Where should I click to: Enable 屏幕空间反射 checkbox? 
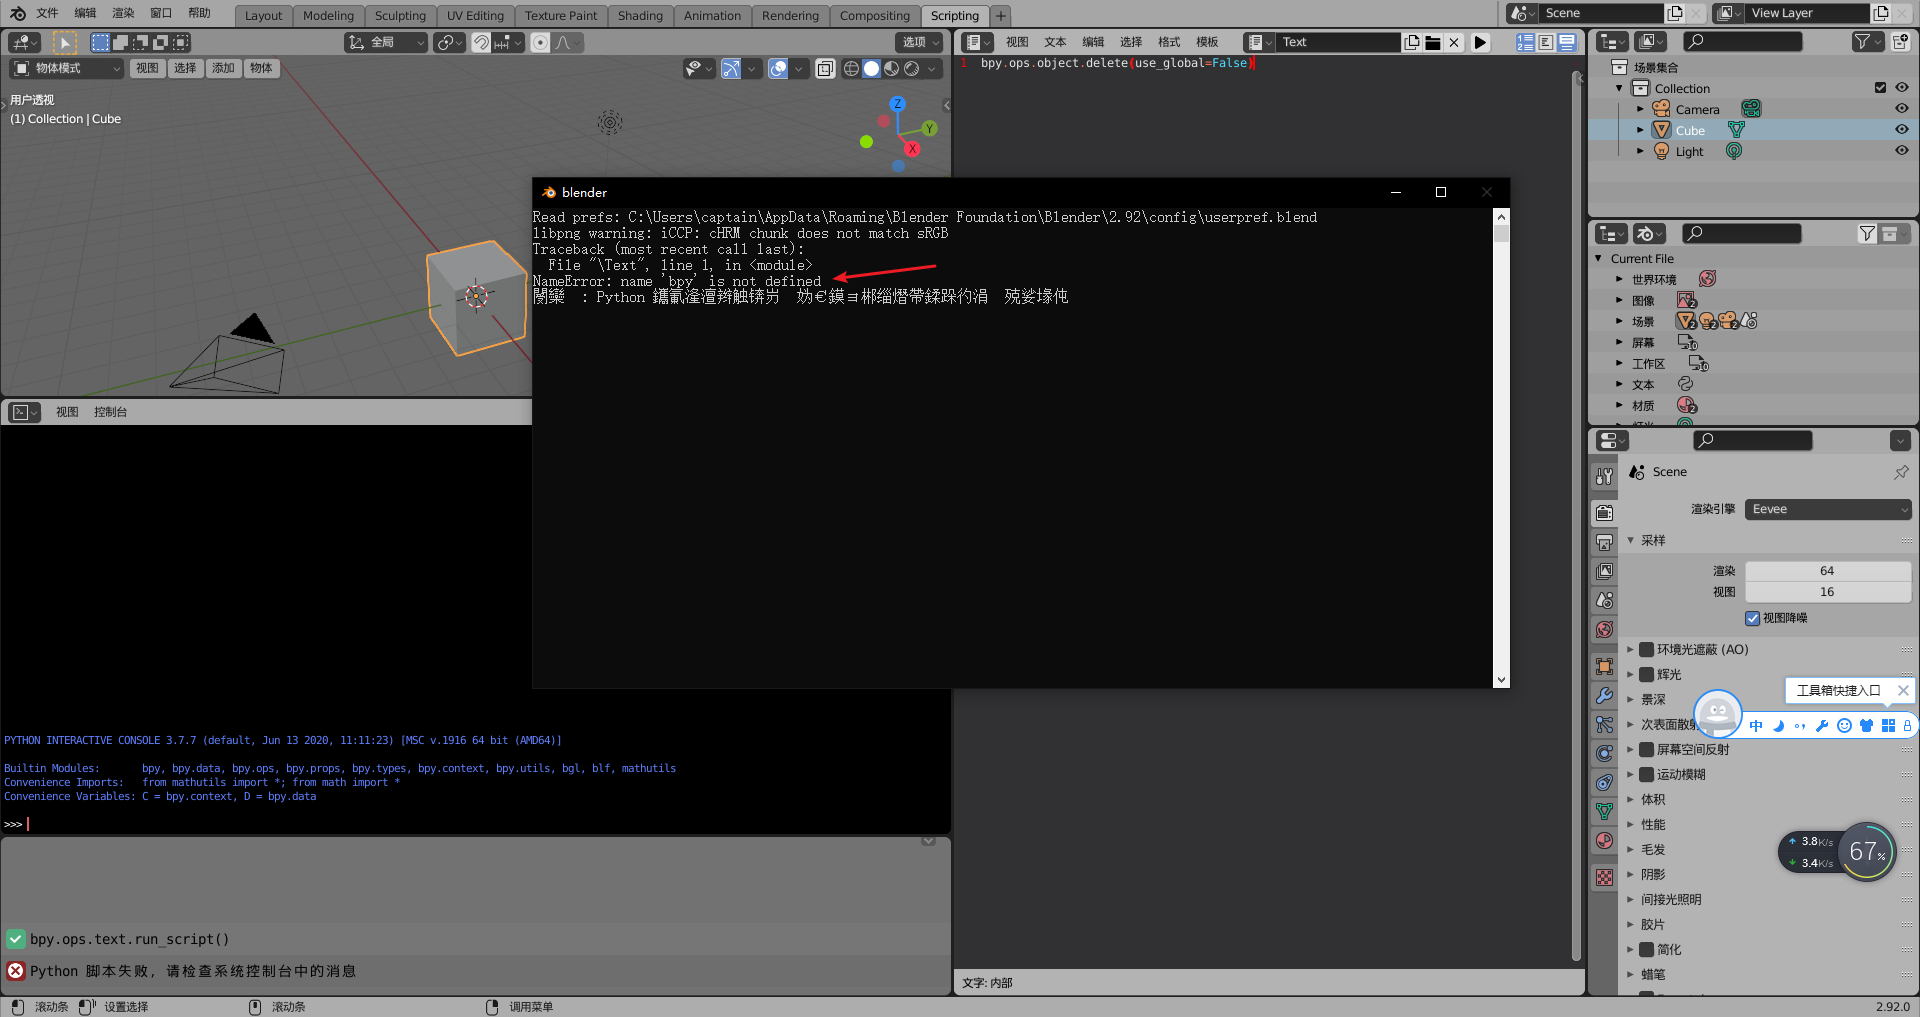tap(1646, 749)
